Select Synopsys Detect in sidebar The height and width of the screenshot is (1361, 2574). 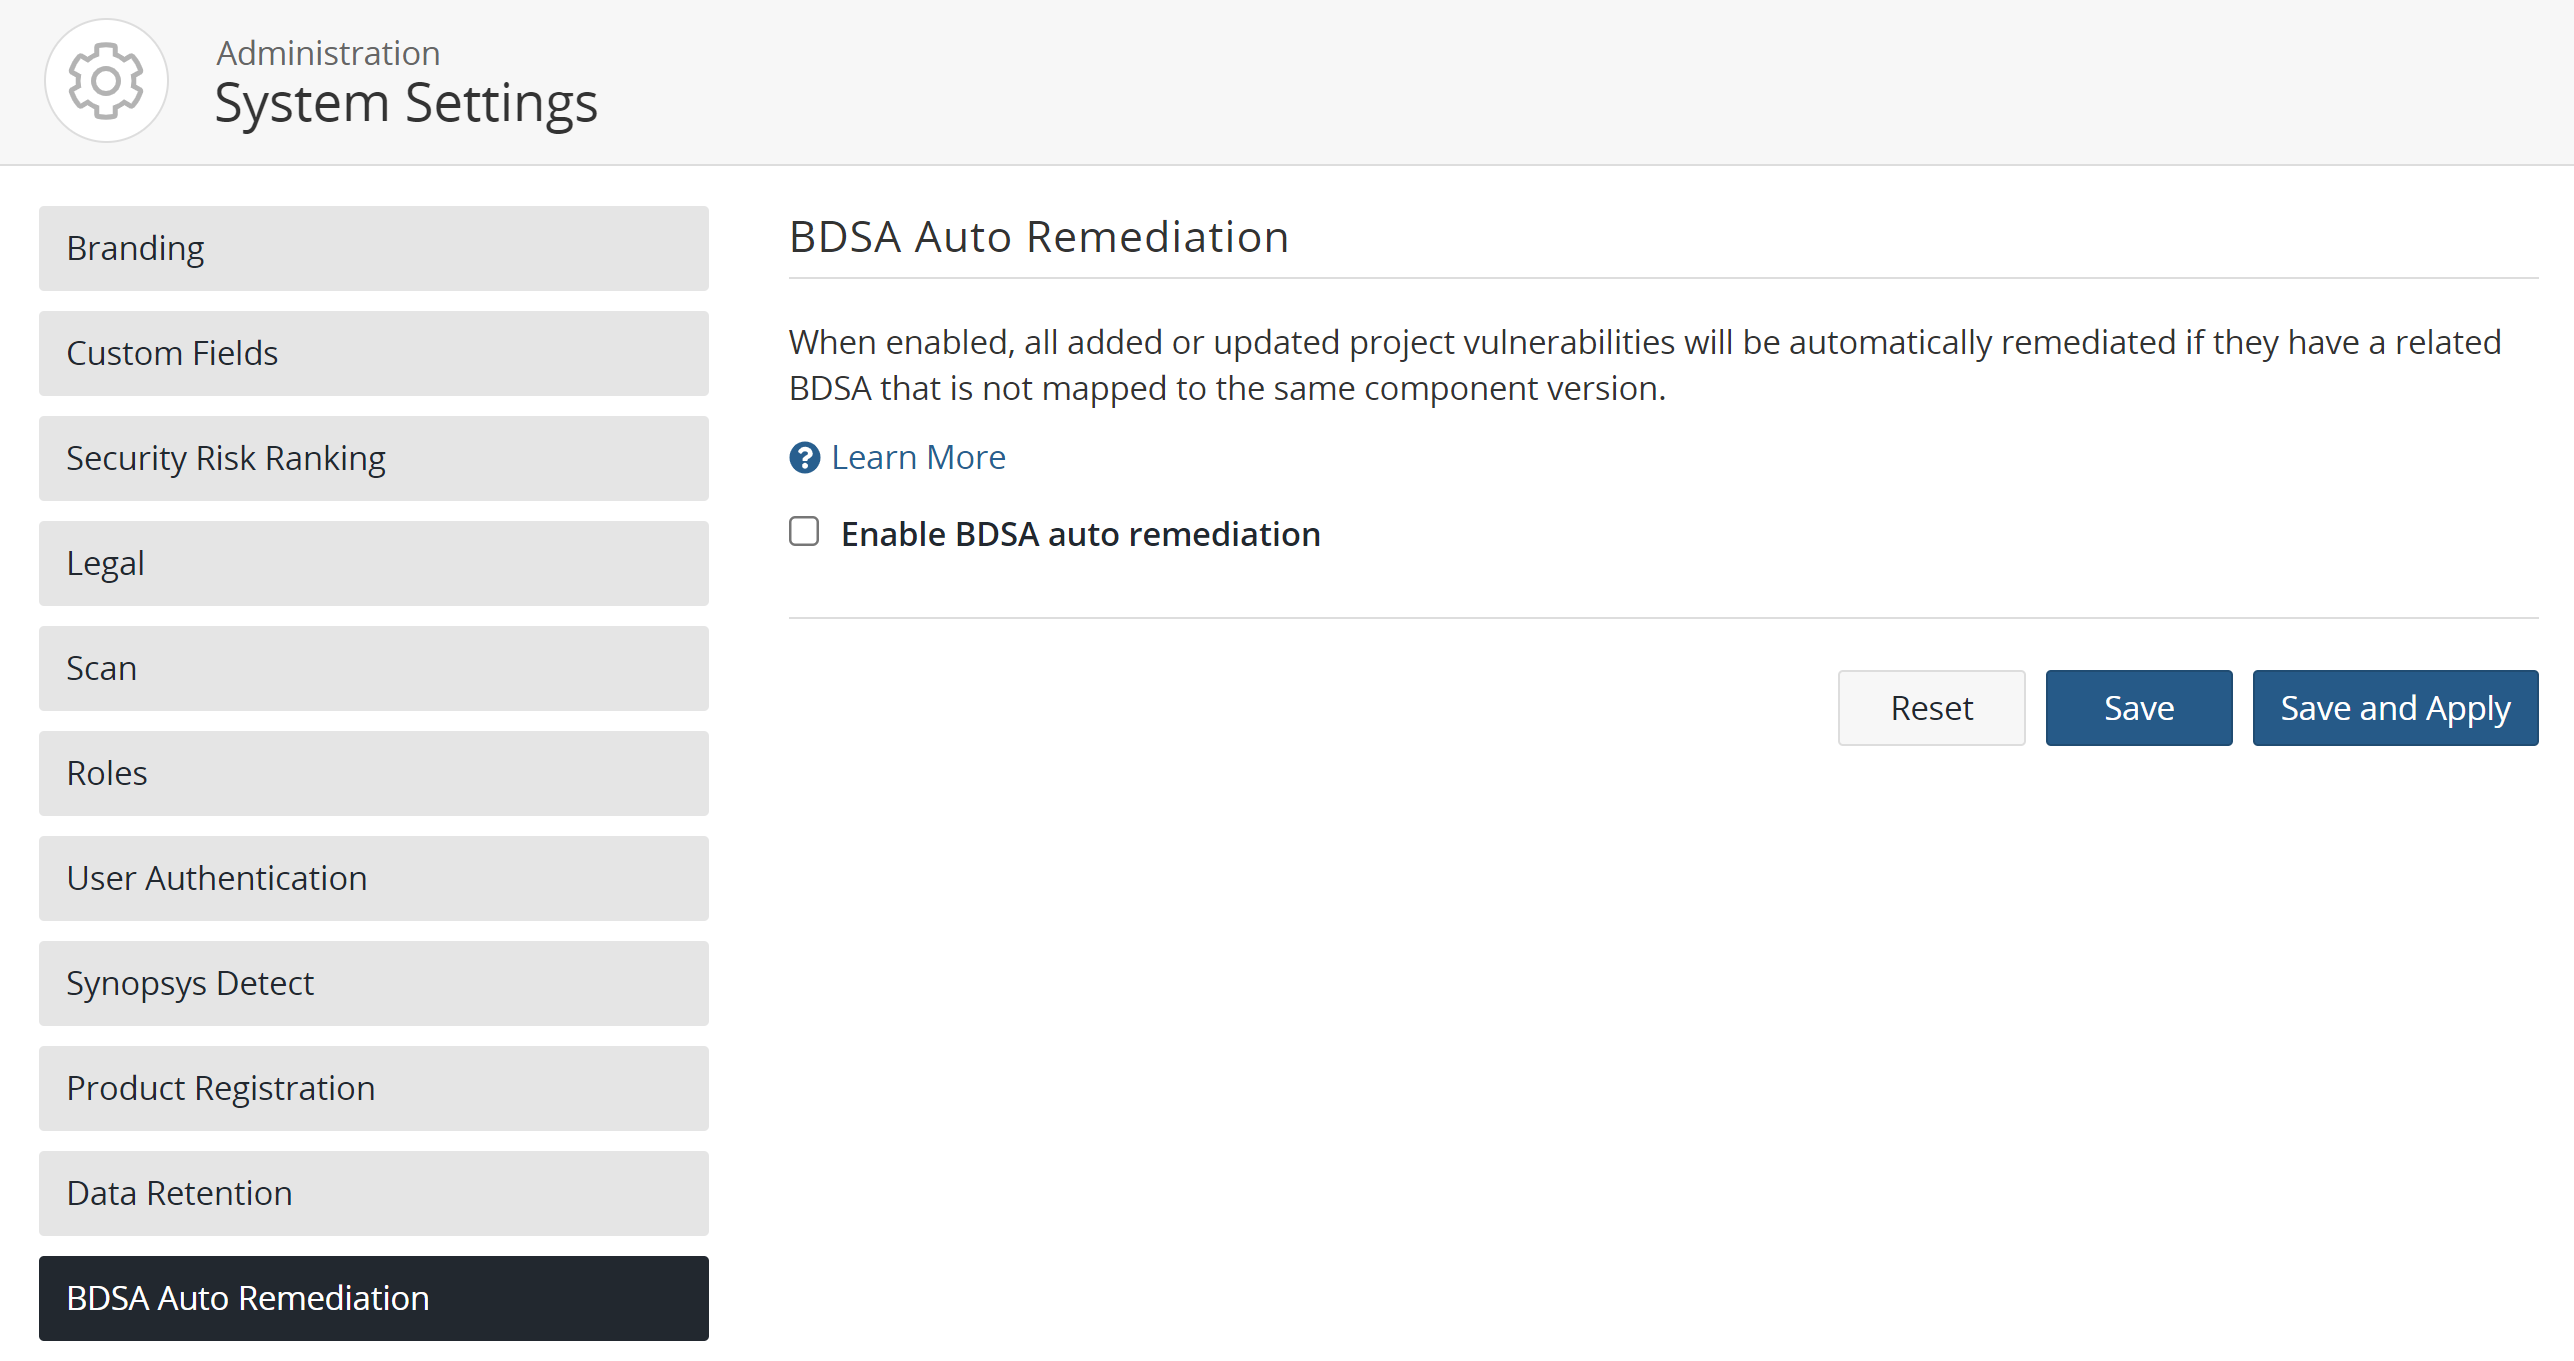click(x=373, y=983)
